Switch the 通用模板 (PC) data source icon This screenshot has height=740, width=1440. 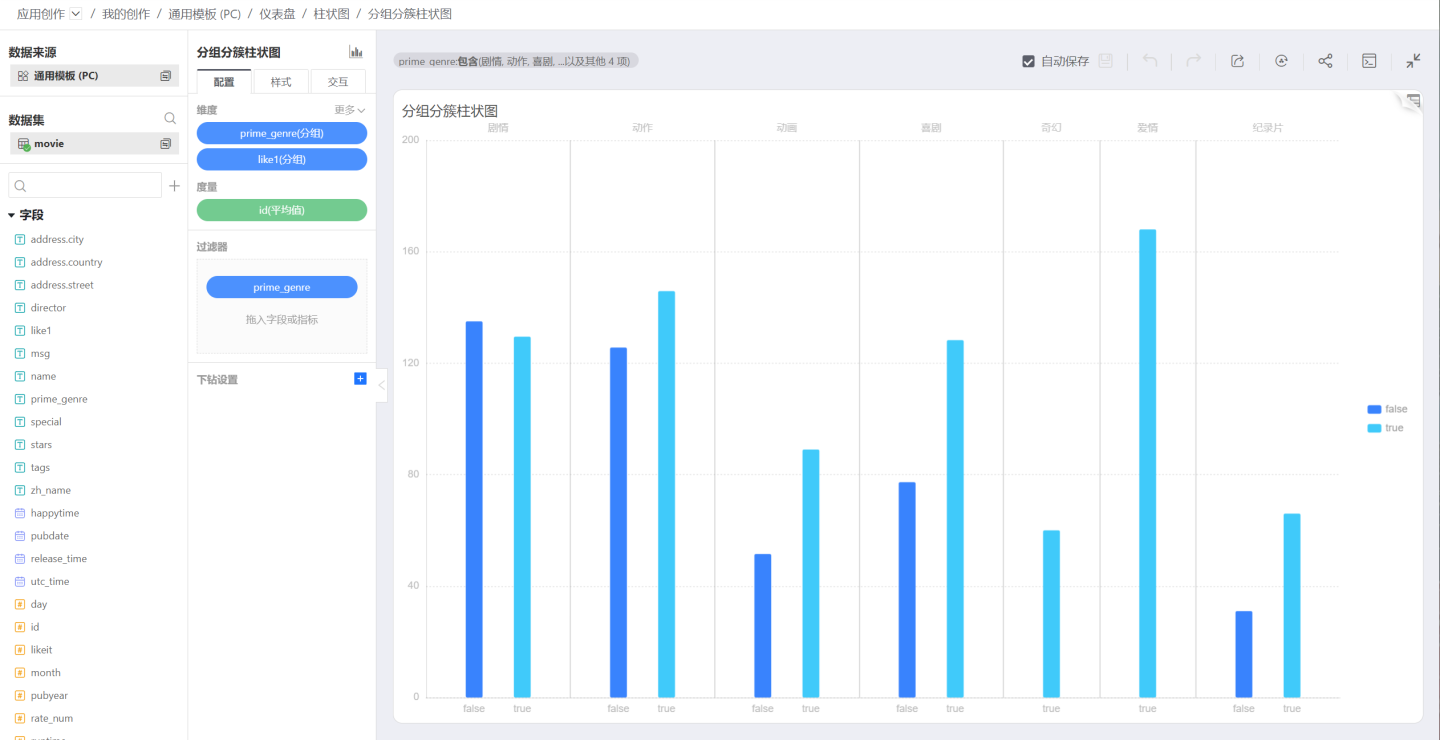[x=166, y=76]
